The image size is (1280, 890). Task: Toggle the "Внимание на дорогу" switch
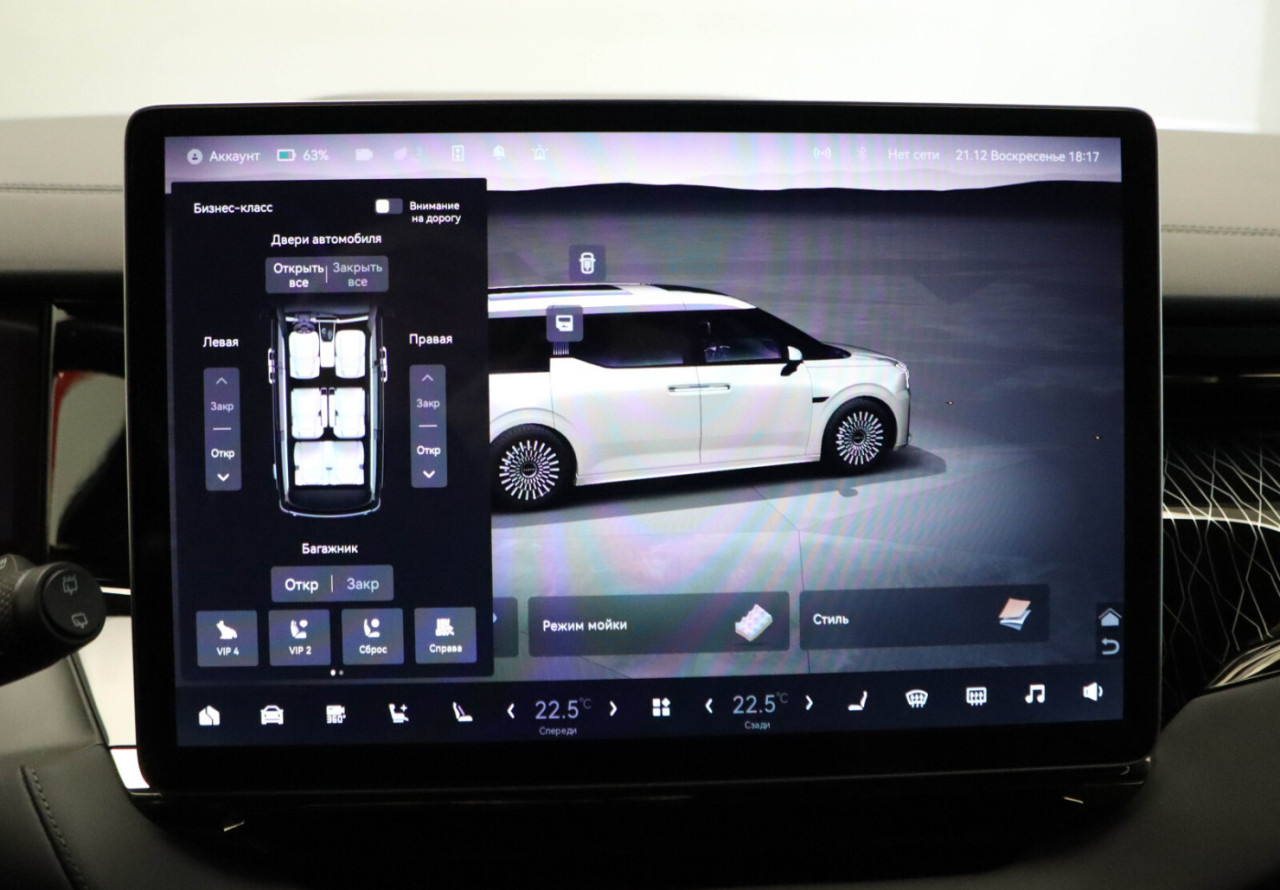(x=388, y=206)
